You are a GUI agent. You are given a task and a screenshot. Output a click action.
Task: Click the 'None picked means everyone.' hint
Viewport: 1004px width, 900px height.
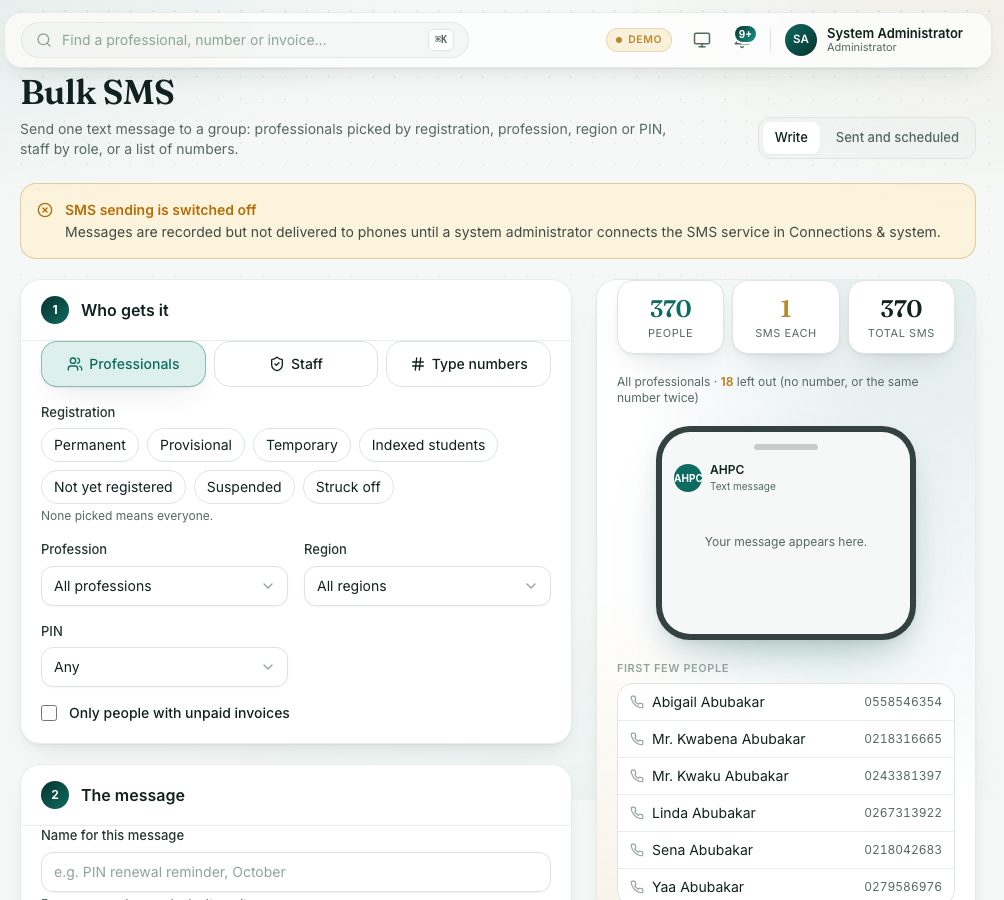pos(127,516)
